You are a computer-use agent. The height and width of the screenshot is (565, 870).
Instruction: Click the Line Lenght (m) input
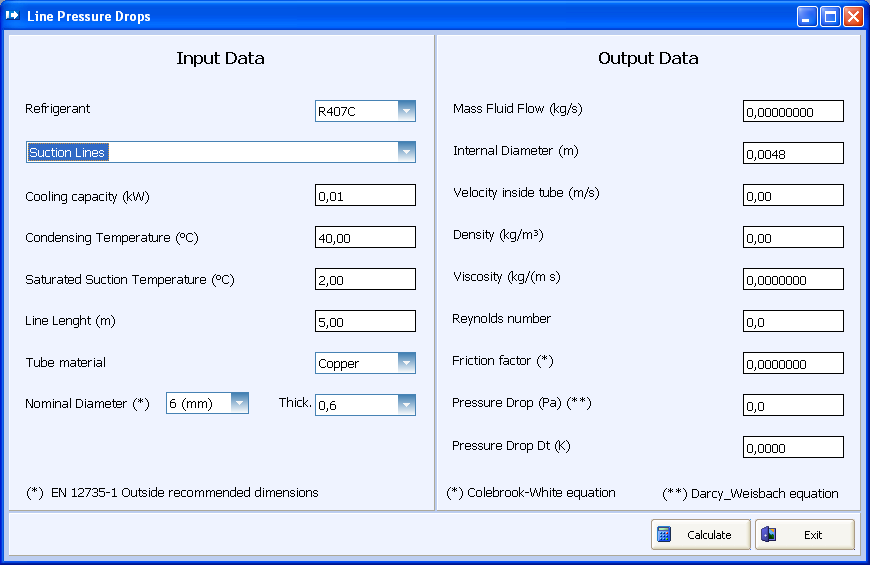coord(365,321)
